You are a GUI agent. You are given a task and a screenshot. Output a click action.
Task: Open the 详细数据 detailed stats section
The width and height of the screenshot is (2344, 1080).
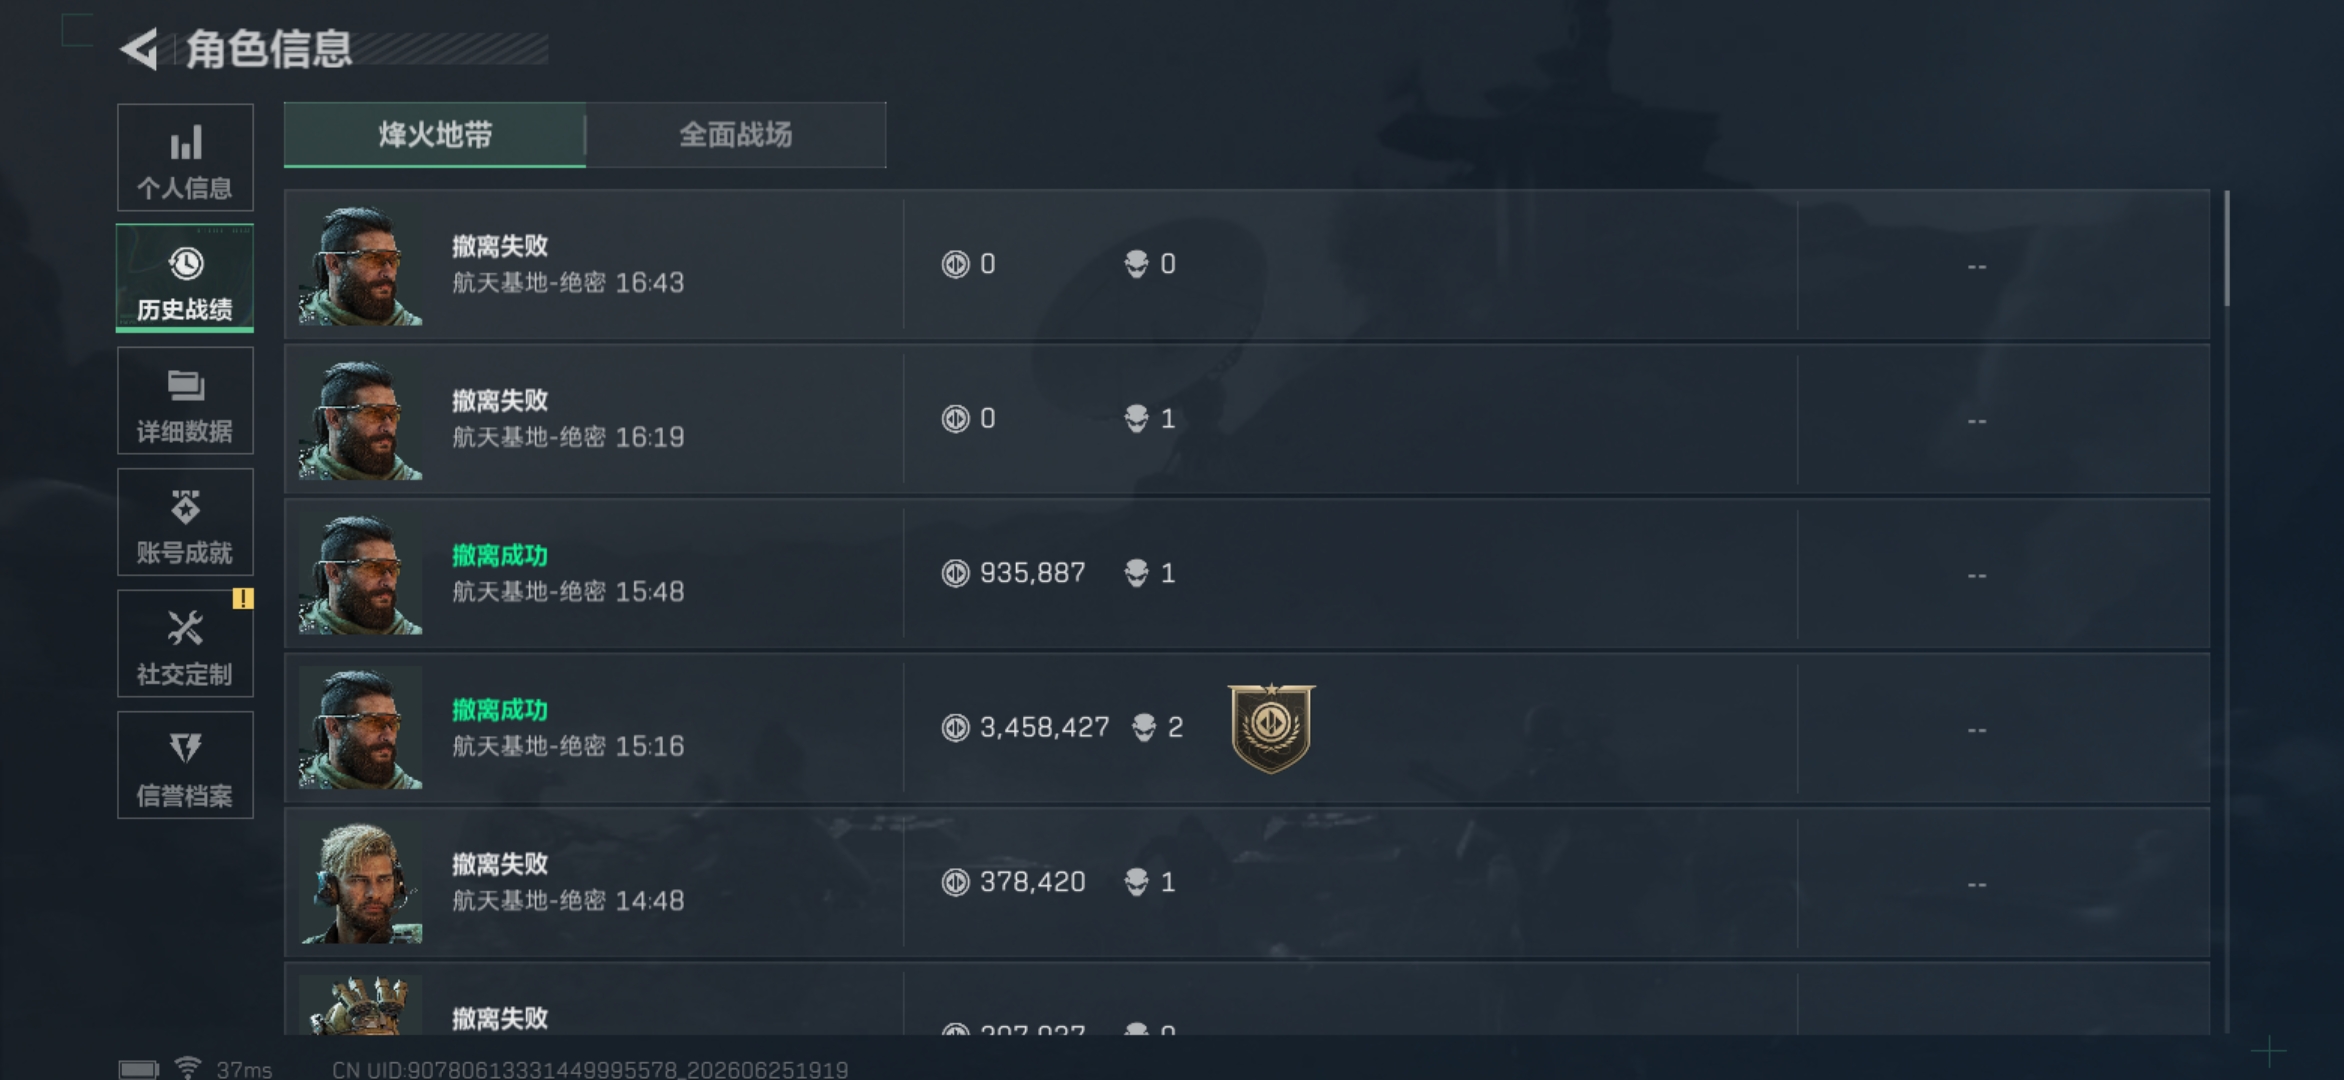pyautogui.click(x=185, y=401)
